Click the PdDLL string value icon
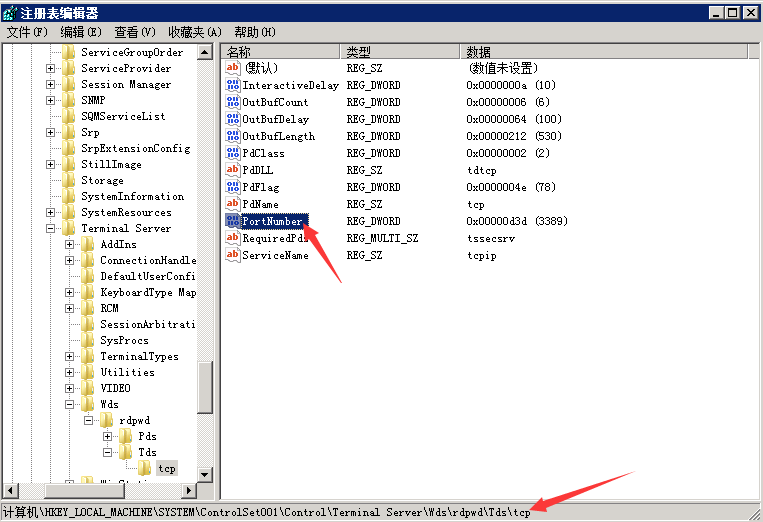The height and width of the screenshot is (522, 763). [233, 170]
